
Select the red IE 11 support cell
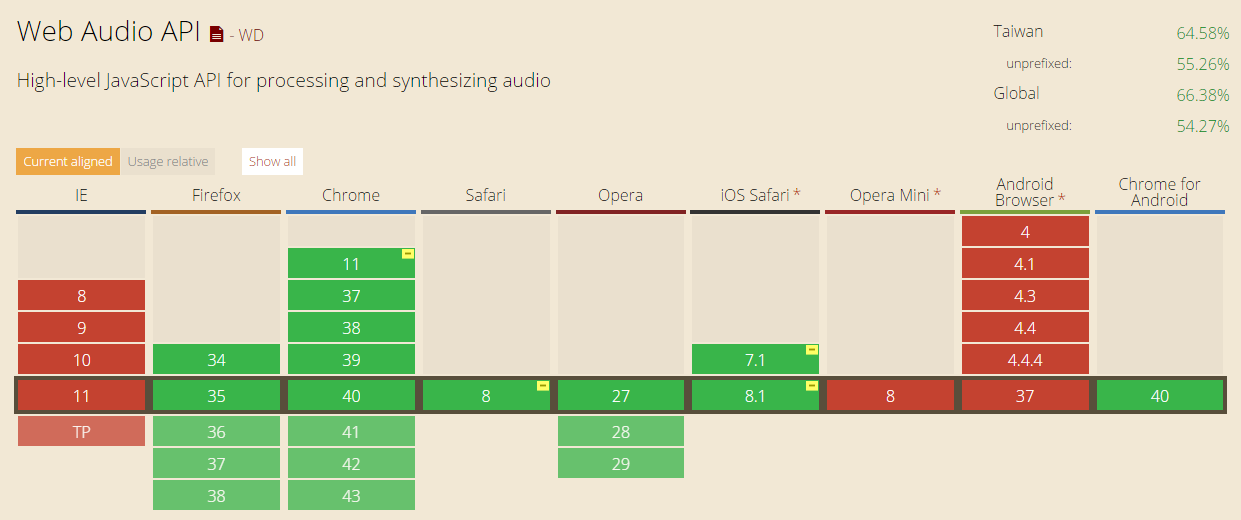click(81, 396)
